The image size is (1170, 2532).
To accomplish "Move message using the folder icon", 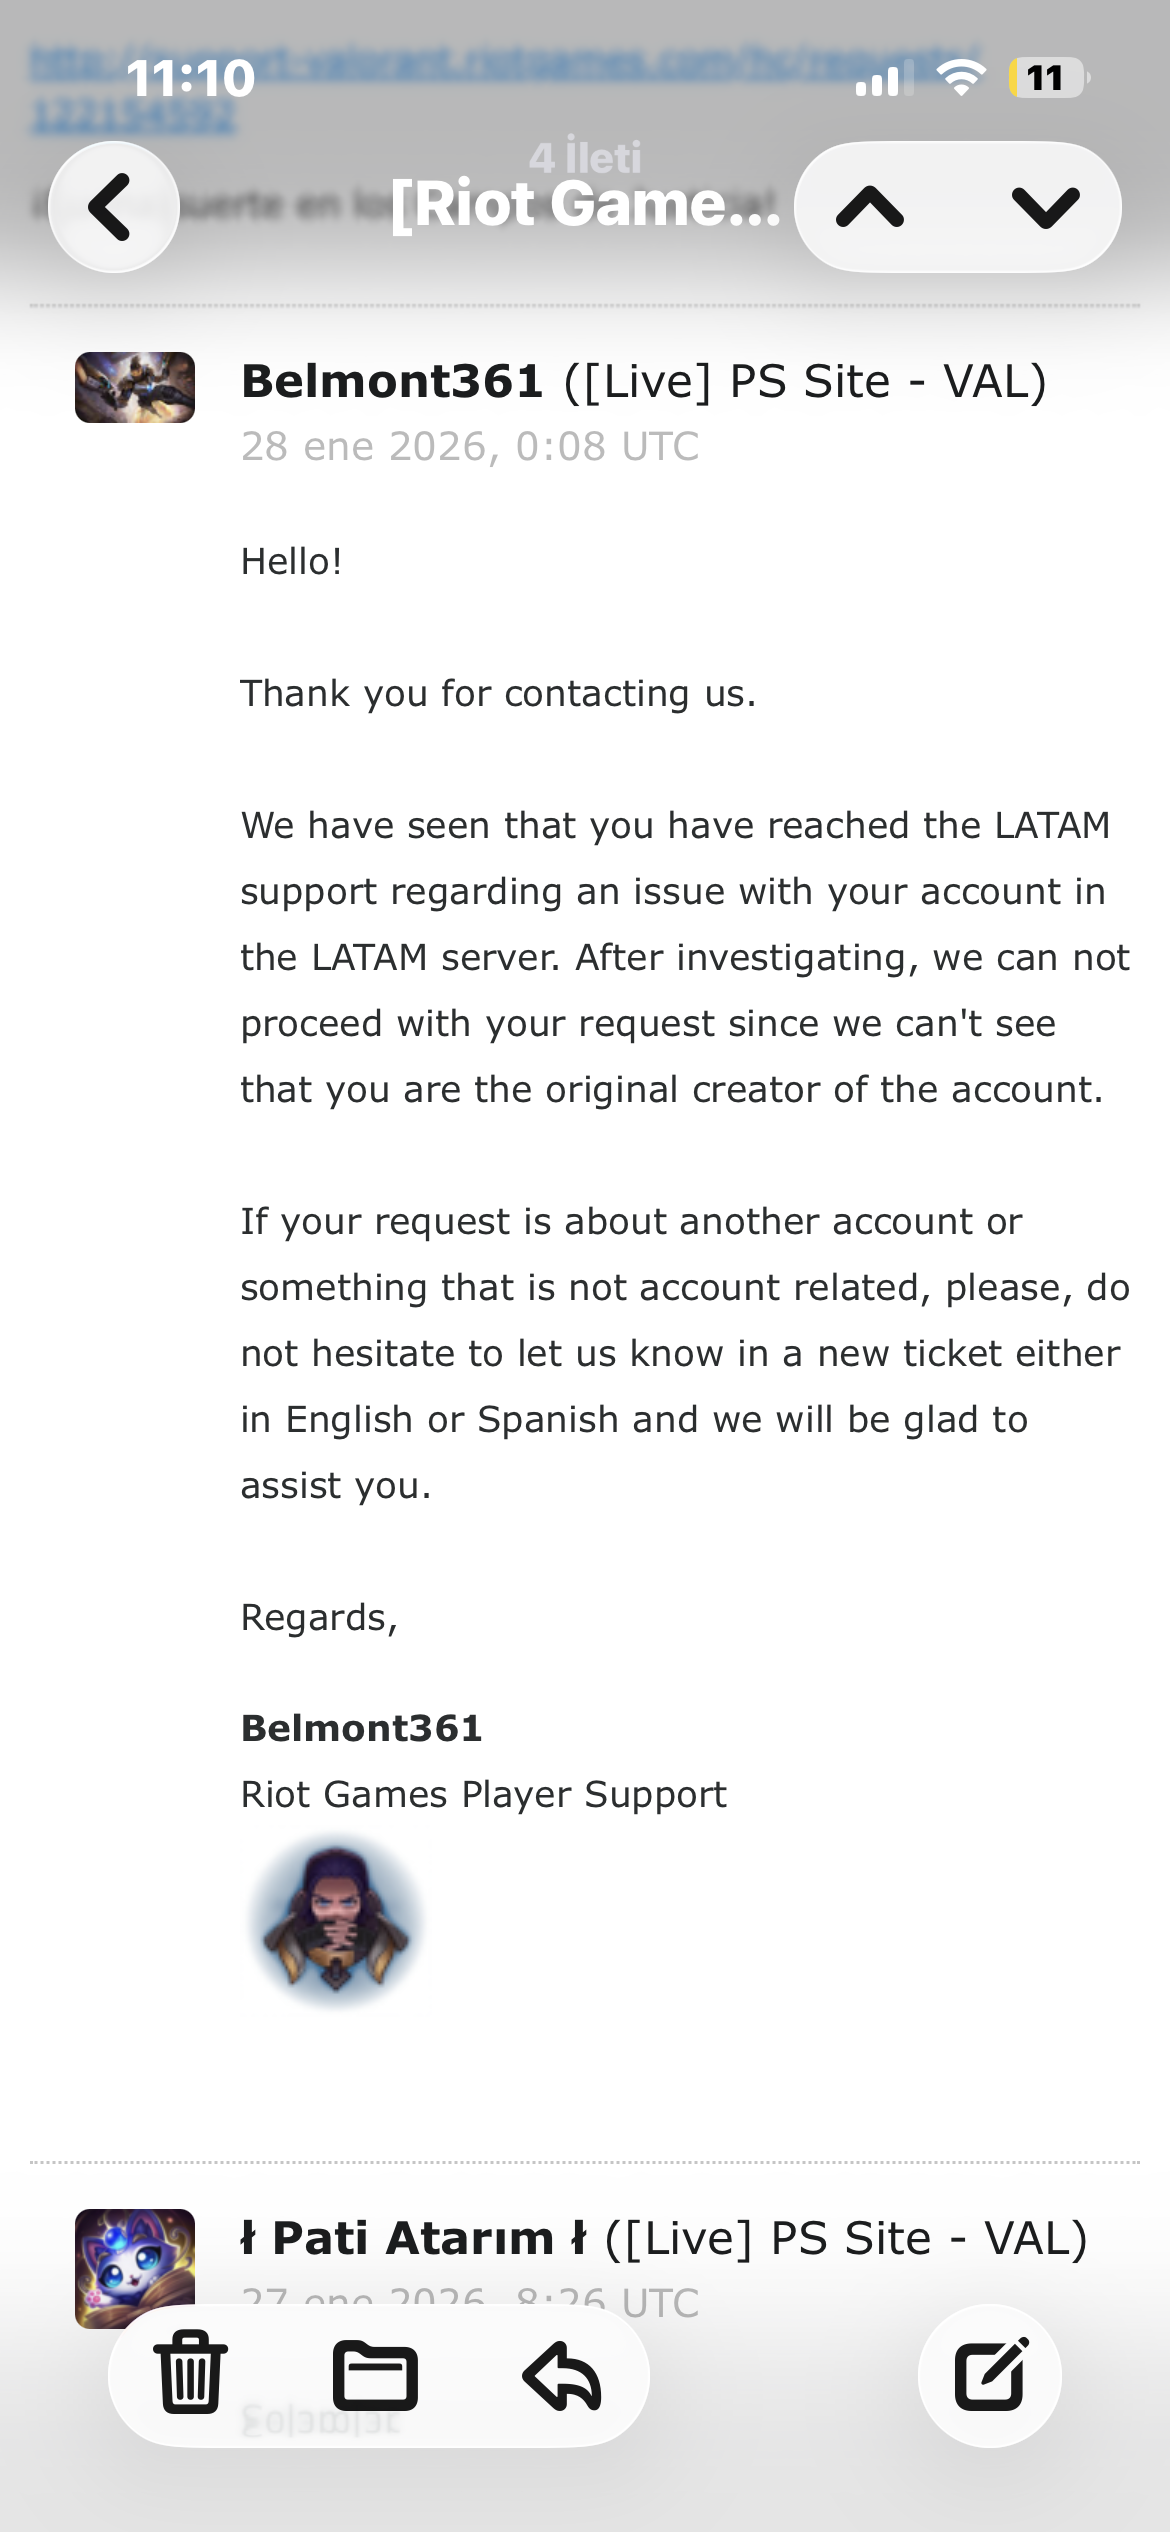I will pos(375,2376).
